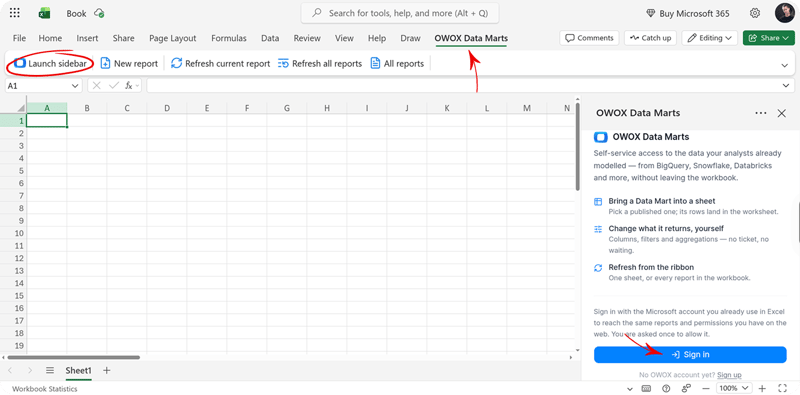
Task: Open the Editing mode dropdown
Action: [x=709, y=38]
